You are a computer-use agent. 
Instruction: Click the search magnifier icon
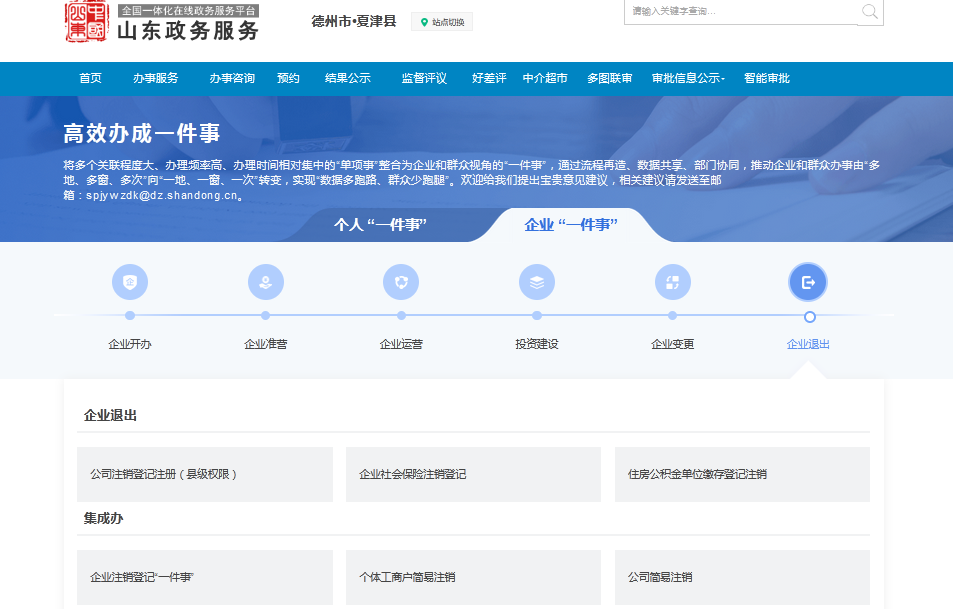tap(870, 12)
